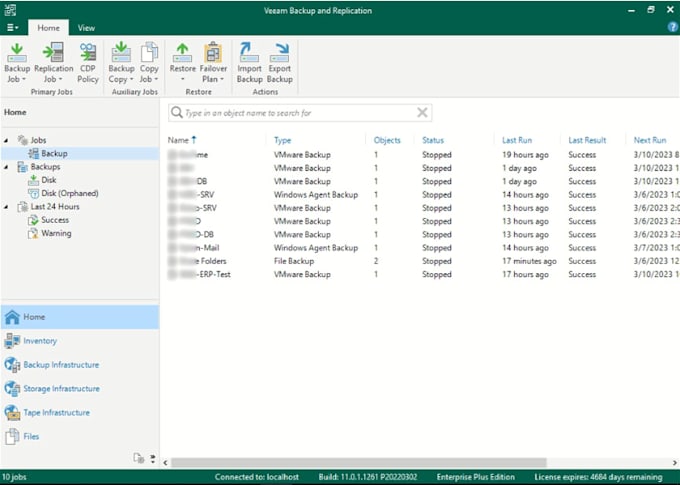Open the help question mark icon

point(672,28)
